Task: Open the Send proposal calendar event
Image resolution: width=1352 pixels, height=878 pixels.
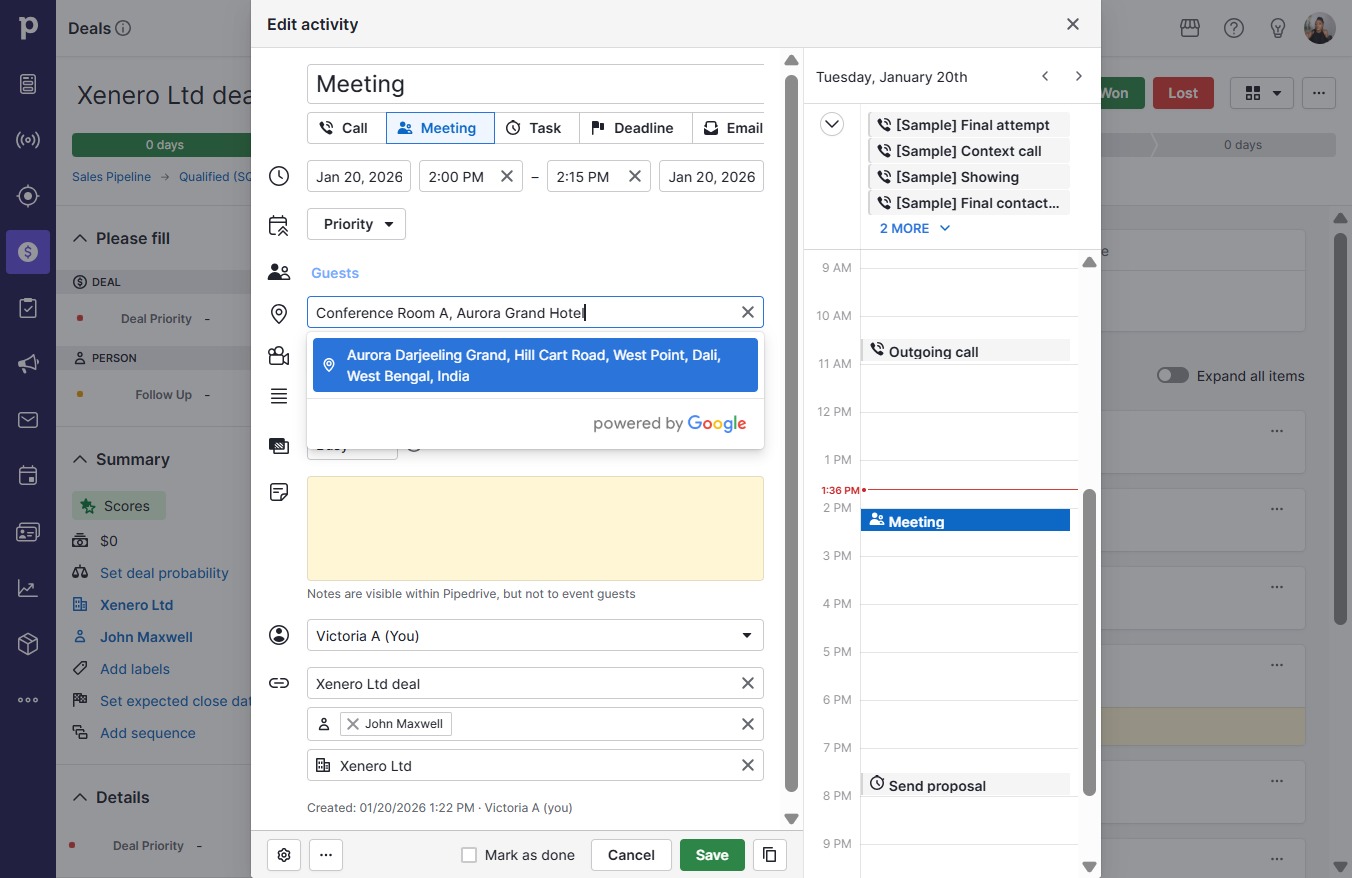Action: click(x=965, y=784)
